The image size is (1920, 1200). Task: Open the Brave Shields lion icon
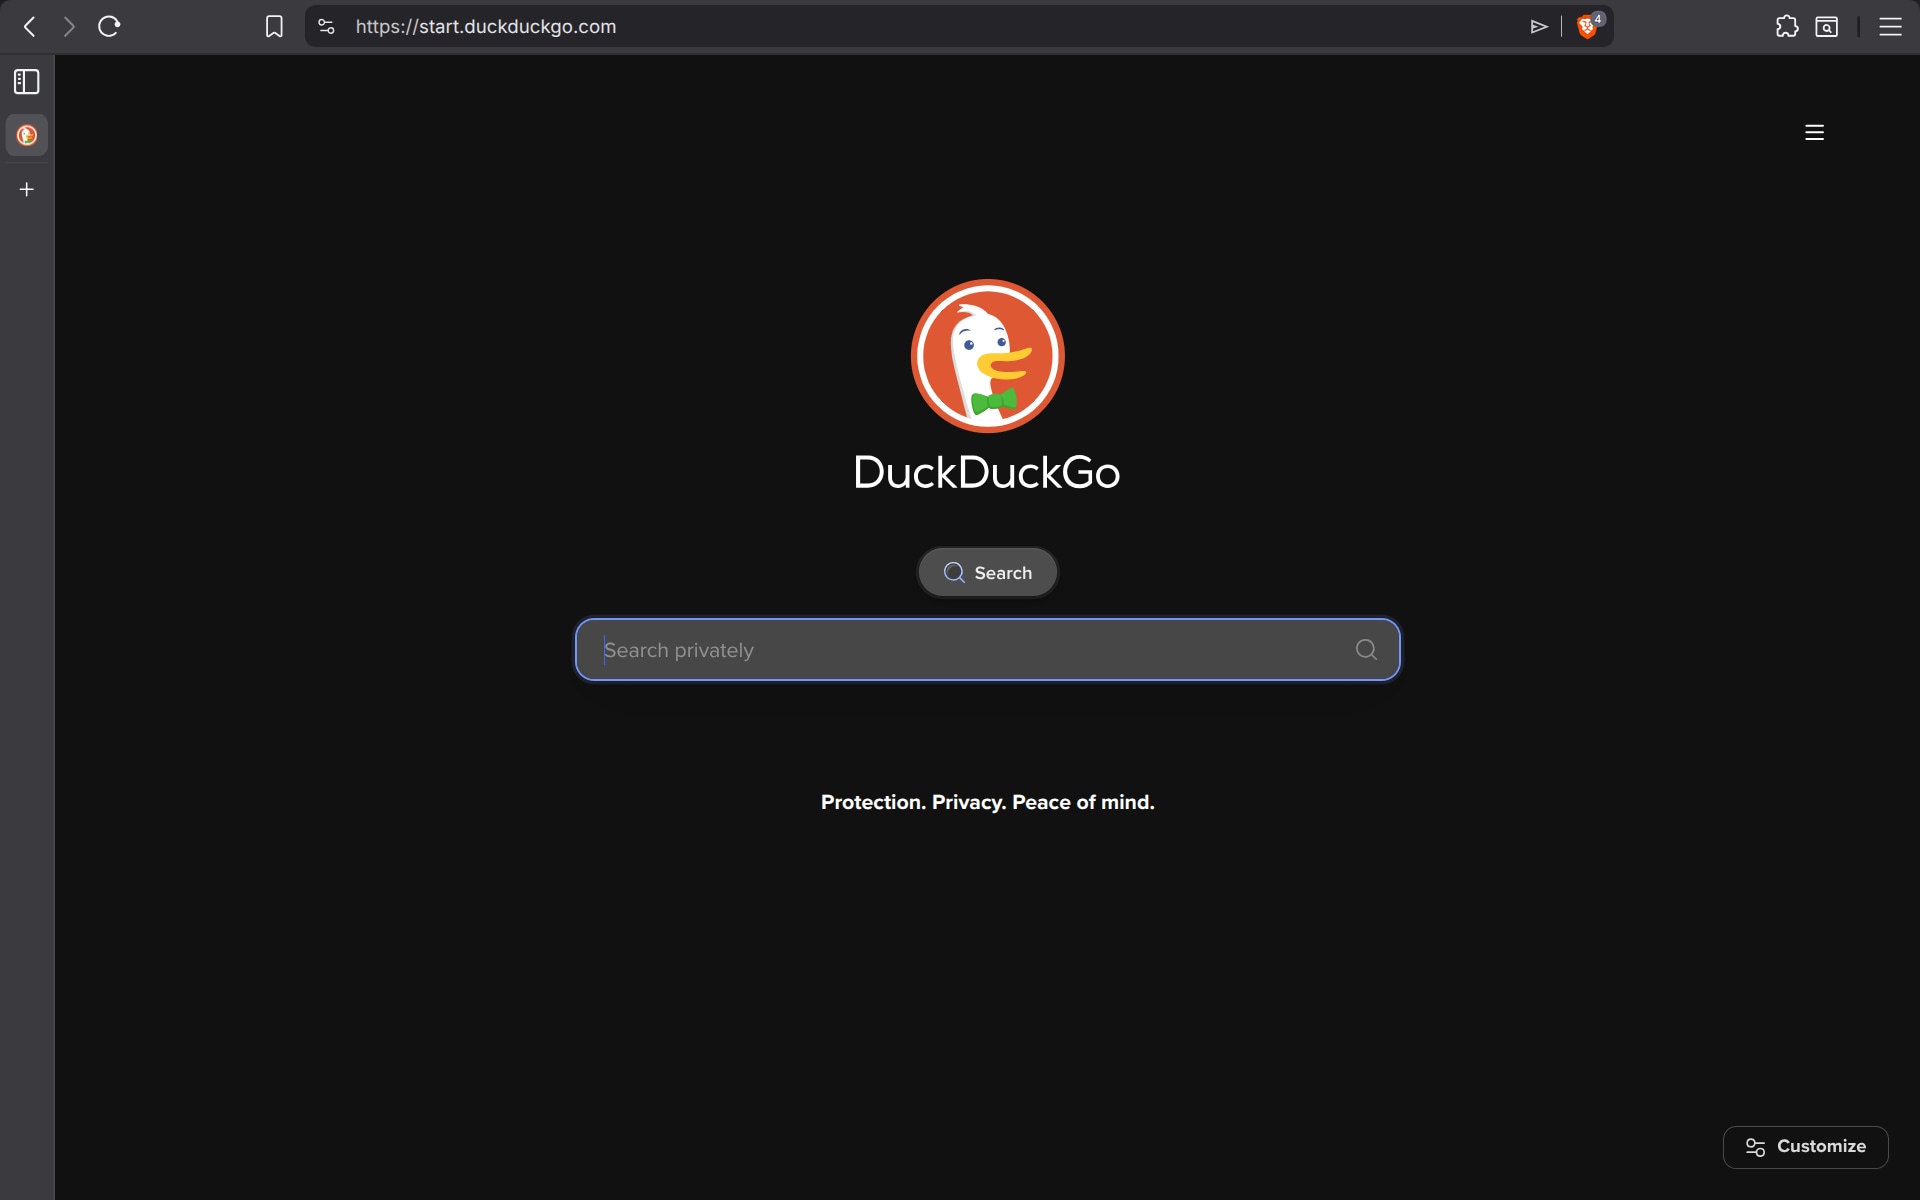click(x=1587, y=27)
